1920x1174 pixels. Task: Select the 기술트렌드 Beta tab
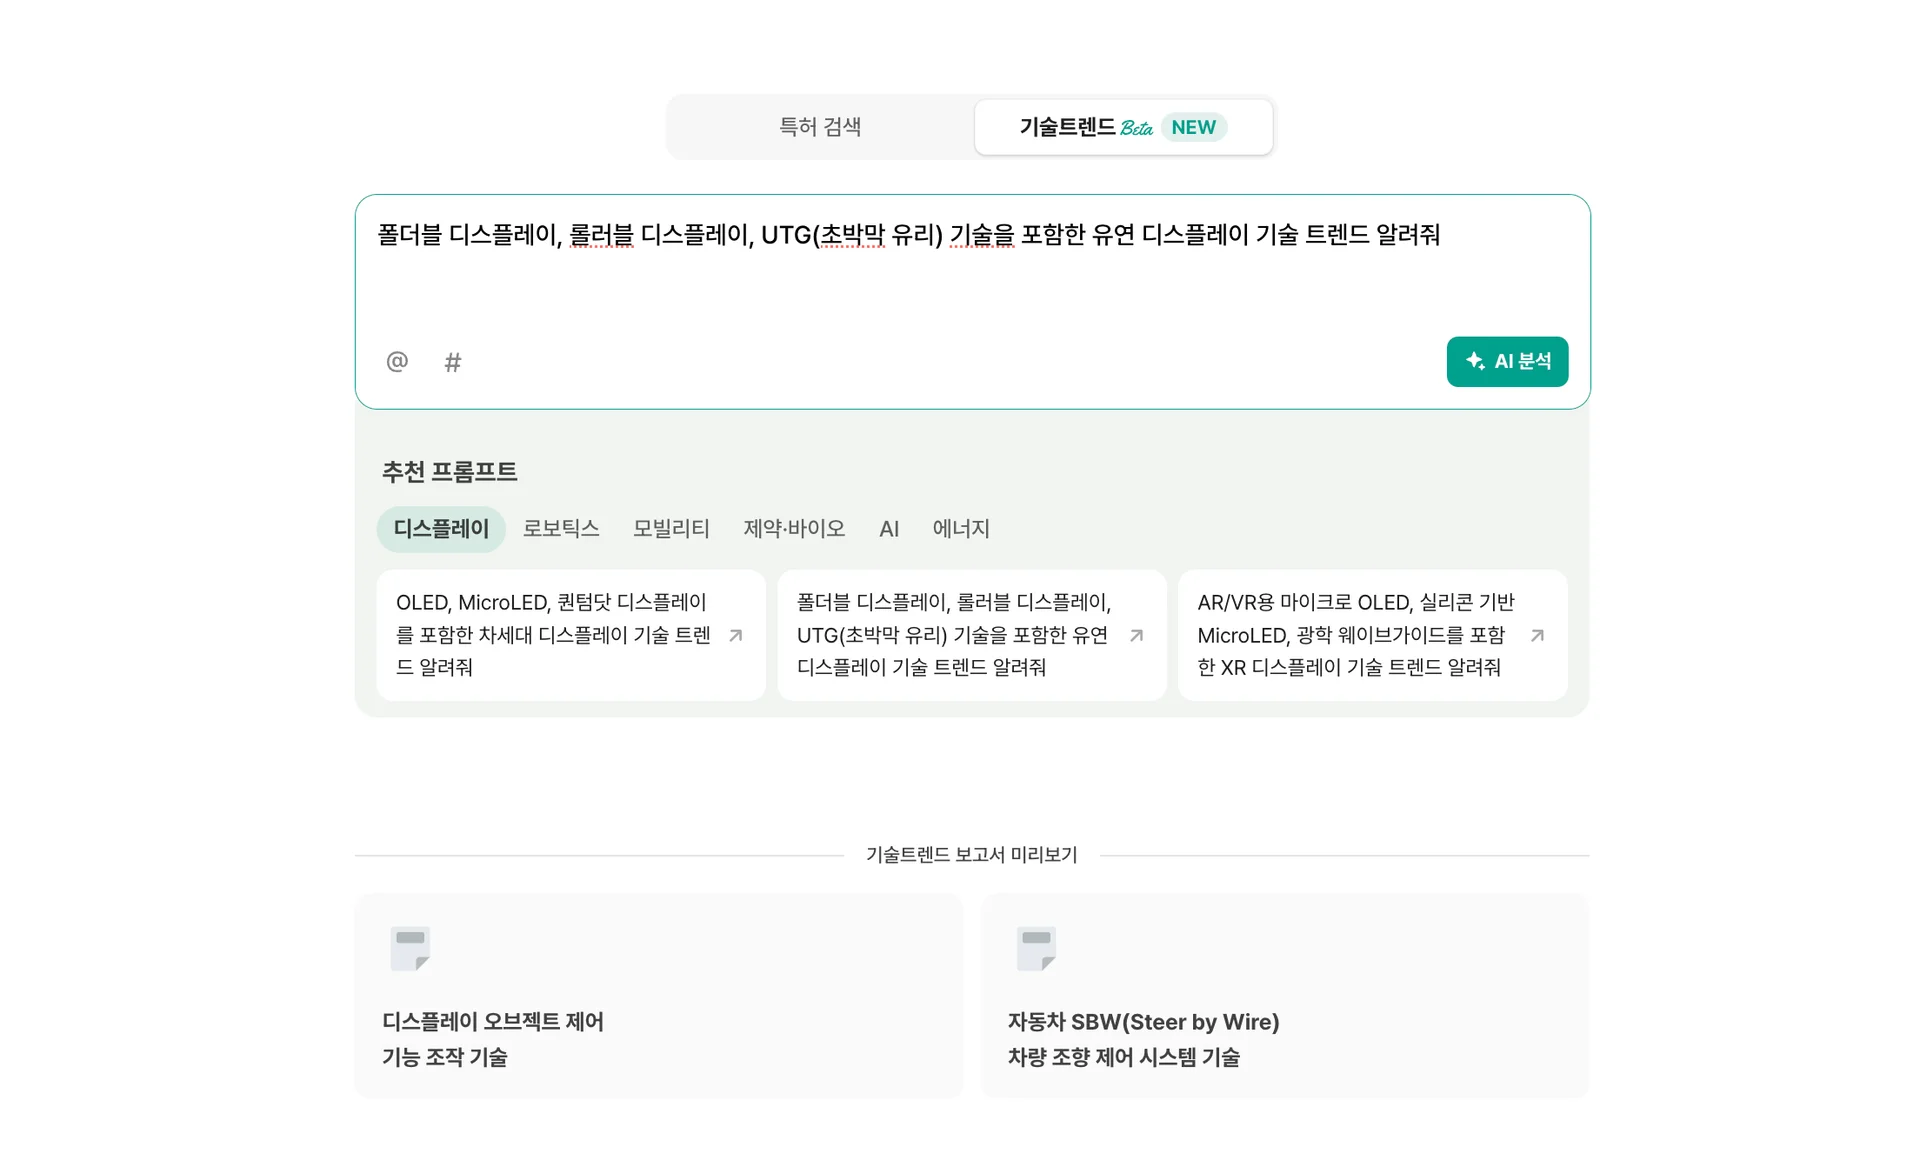coord(1068,127)
